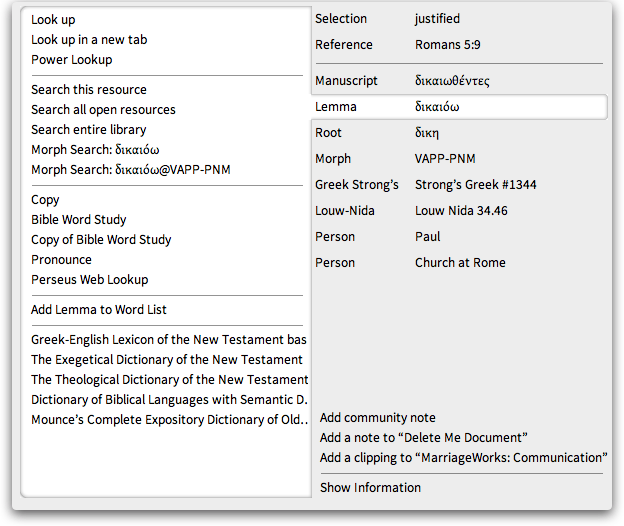Select the Root row δικη

pyautogui.click(x=459, y=132)
